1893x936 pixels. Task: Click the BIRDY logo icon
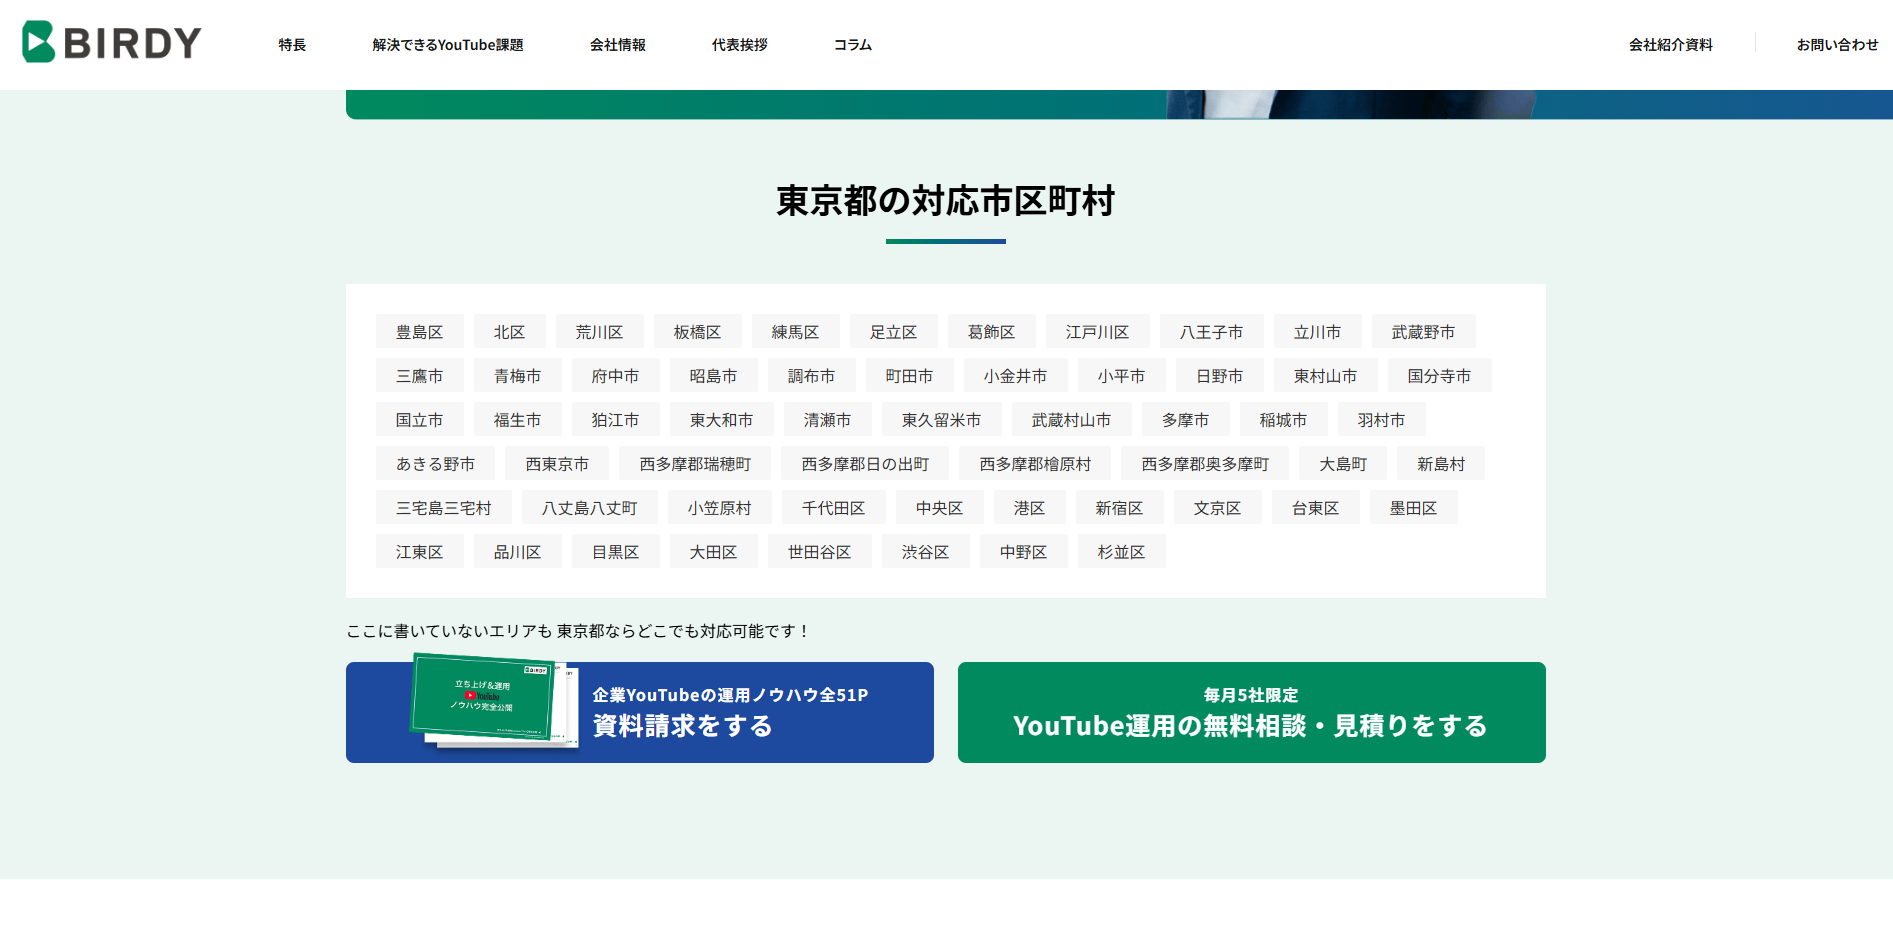pos(39,42)
